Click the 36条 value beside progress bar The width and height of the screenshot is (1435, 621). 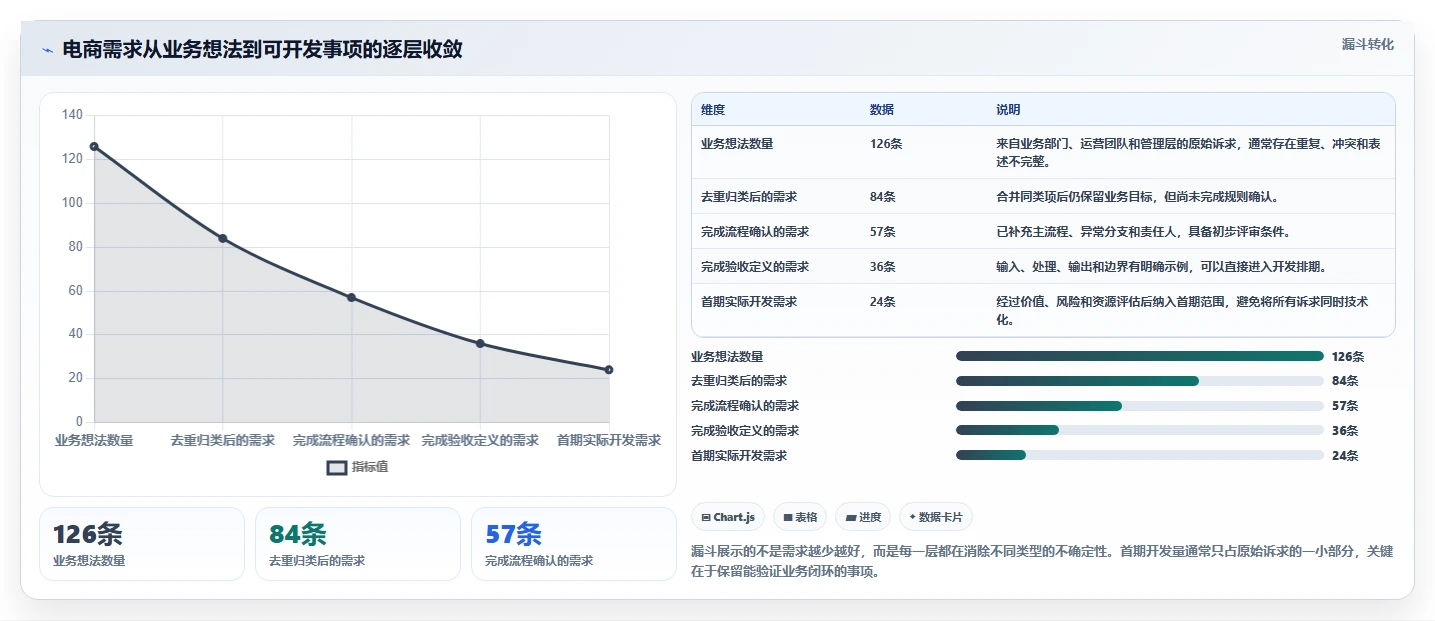pos(1345,430)
